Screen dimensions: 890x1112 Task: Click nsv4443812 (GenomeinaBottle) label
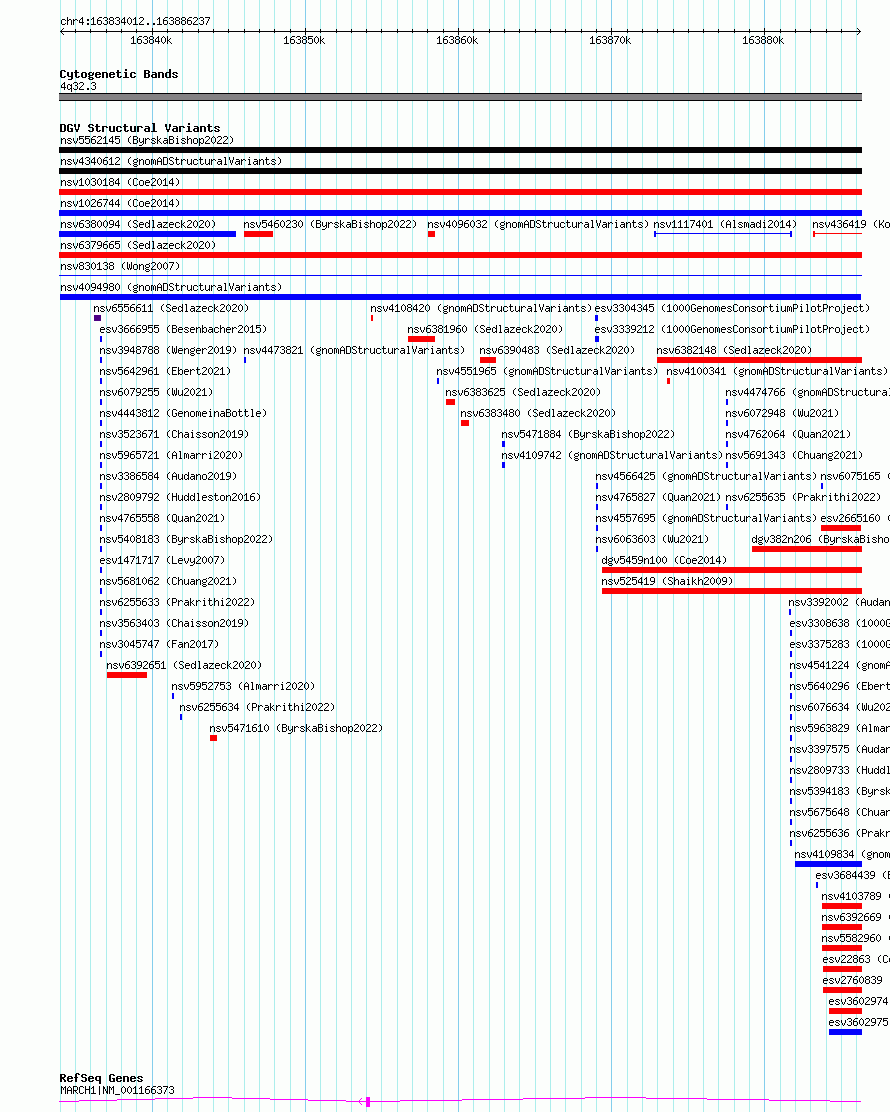183,413
